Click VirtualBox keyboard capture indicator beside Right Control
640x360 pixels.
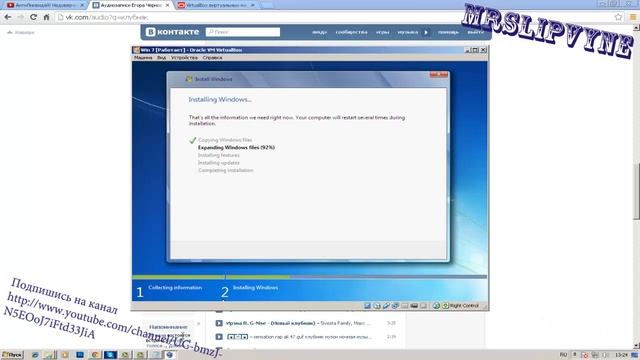pyautogui.click(x=445, y=306)
